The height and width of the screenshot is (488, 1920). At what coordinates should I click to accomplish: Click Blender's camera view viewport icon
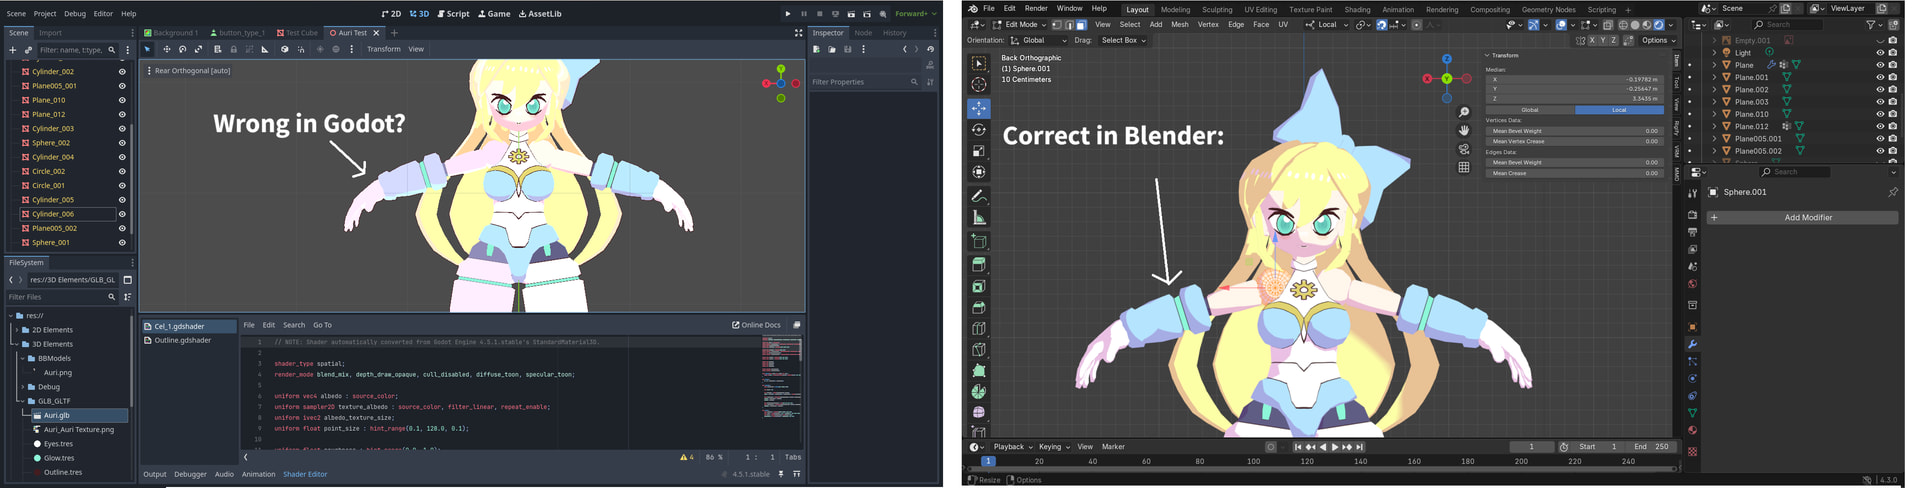pyautogui.click(x=1464, y=149)
